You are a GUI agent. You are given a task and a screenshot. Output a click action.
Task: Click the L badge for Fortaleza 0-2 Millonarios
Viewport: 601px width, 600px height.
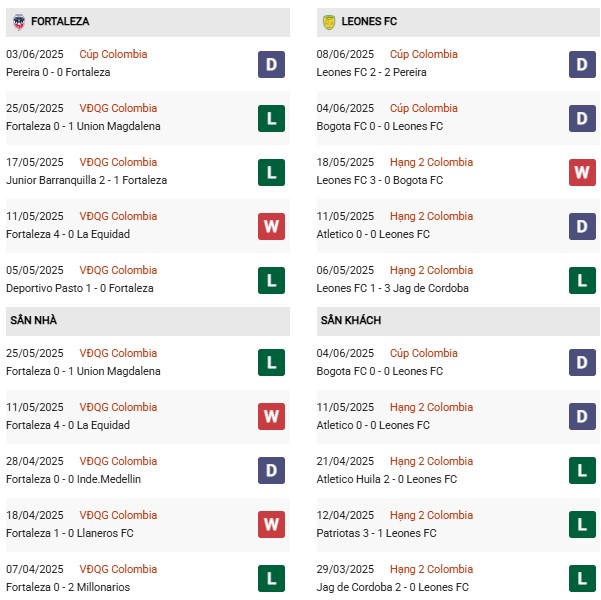pos(271,579)
